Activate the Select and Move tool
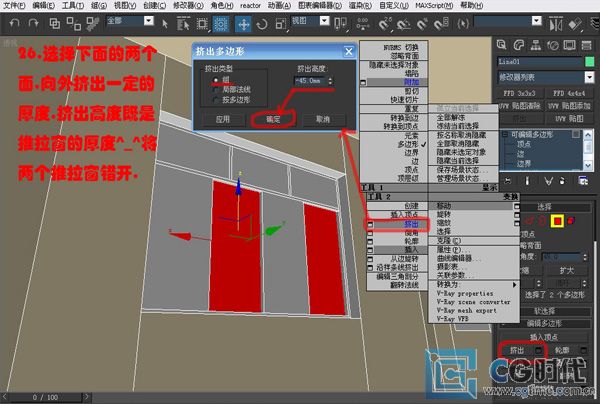The image size is (600, 404). [x=243, y=24]
